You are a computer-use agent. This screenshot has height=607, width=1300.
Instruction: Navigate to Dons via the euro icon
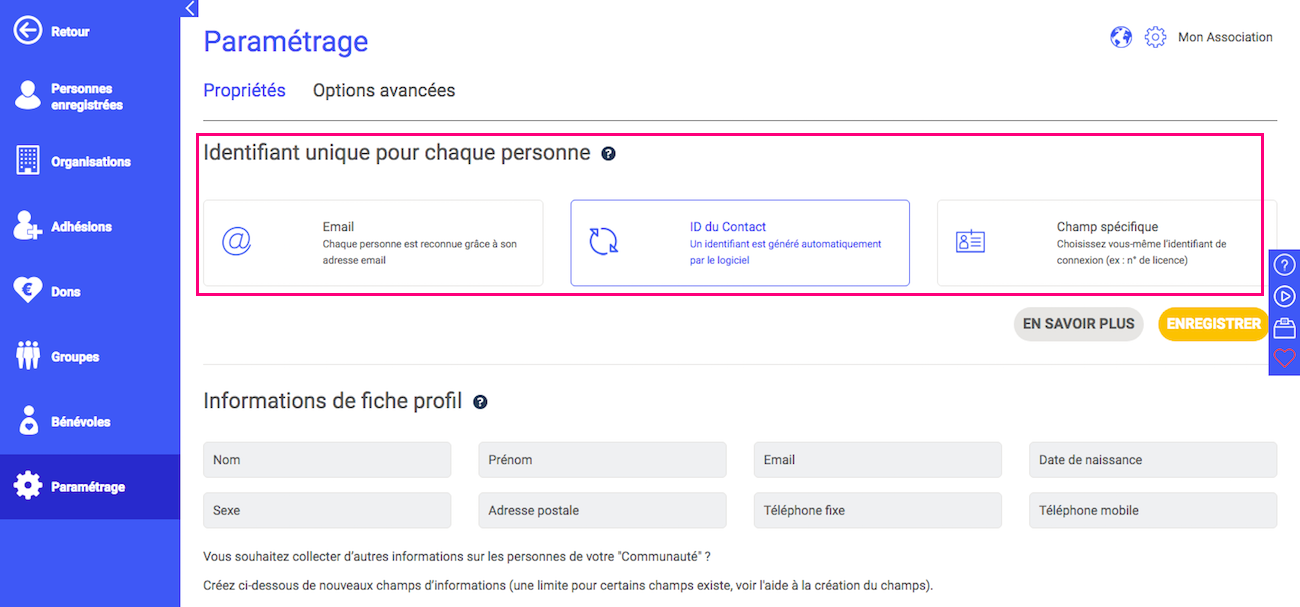[x=65, y=290]
